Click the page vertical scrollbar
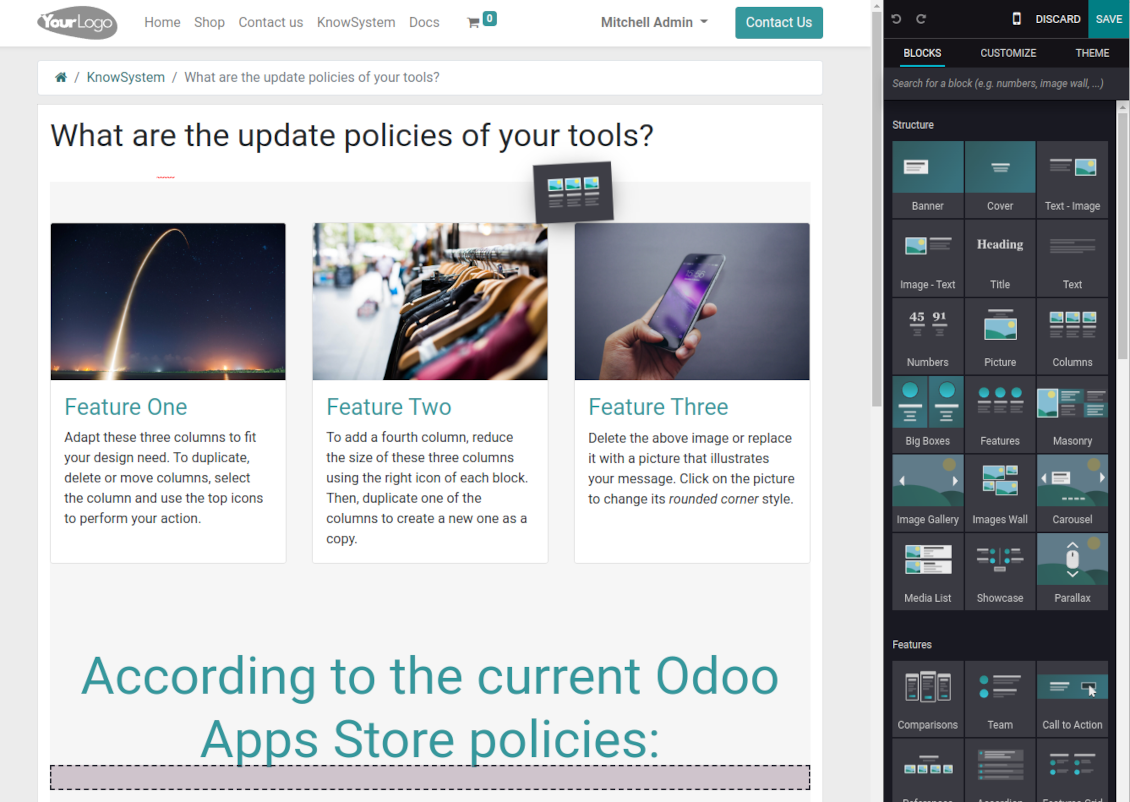Screen dimensions: 1130x802 (x=876, y=209)
